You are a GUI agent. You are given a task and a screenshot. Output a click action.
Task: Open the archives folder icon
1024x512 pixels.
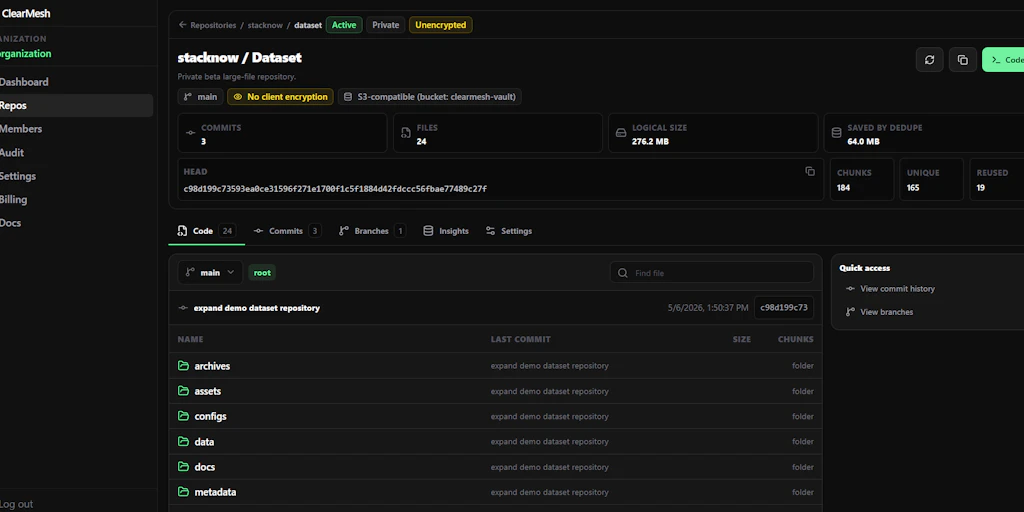[184, 366]
